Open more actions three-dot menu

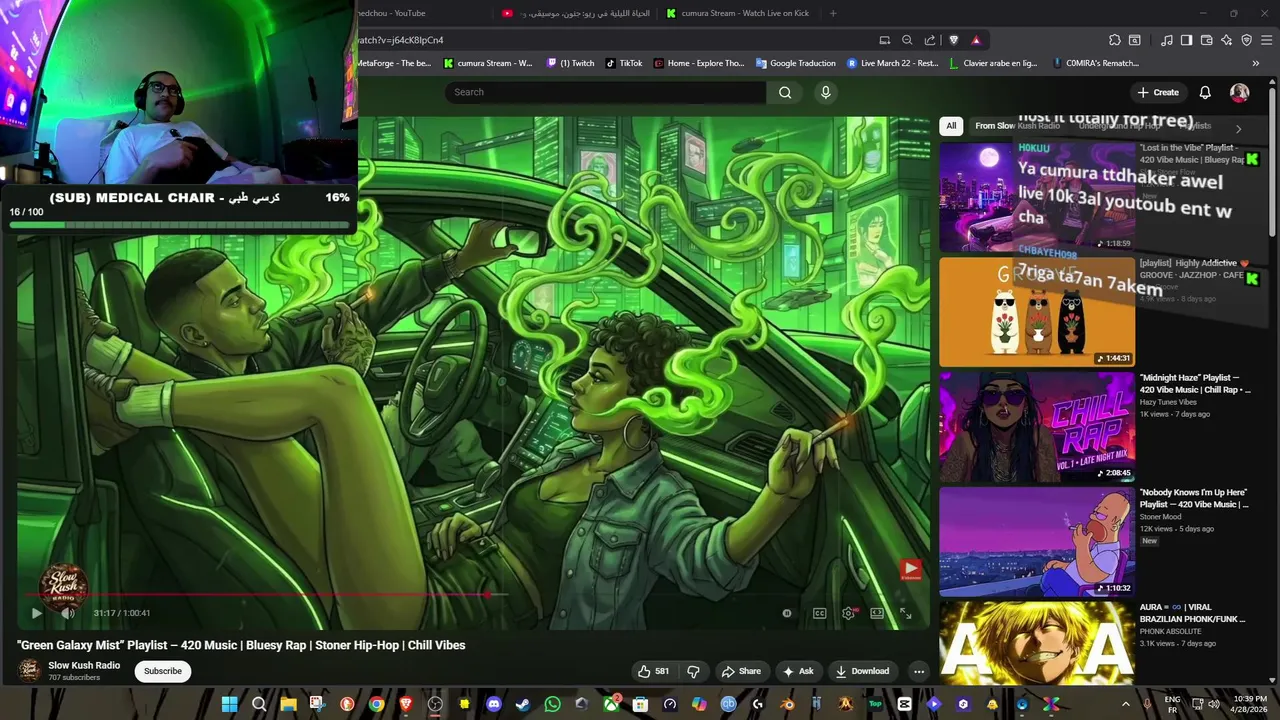(x=918, y=671)
